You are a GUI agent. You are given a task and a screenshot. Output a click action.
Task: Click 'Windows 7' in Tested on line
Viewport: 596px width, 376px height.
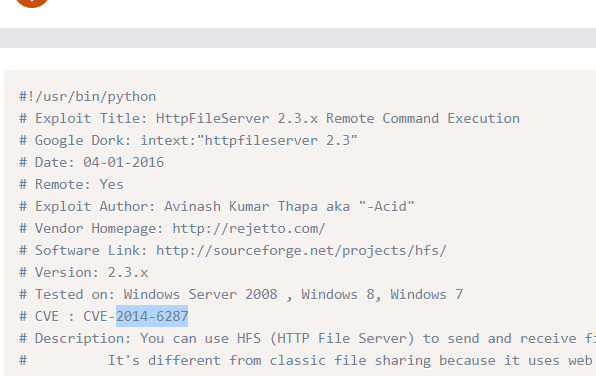tap(426, 295)
